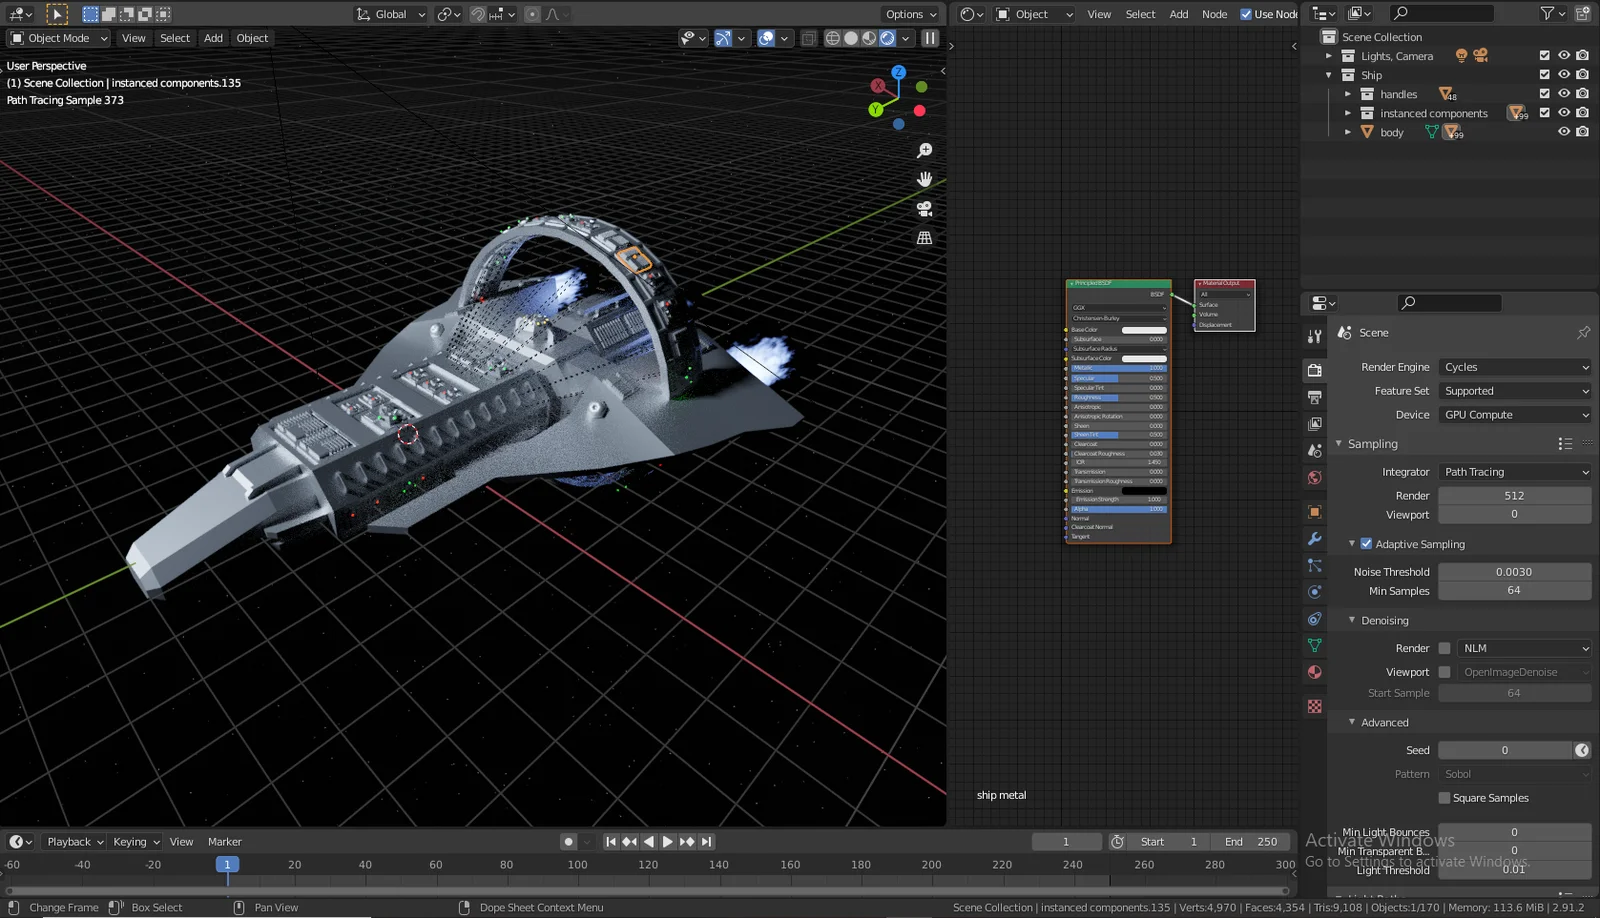Collapse the Ship collection in the outliner

(1328, 75)
